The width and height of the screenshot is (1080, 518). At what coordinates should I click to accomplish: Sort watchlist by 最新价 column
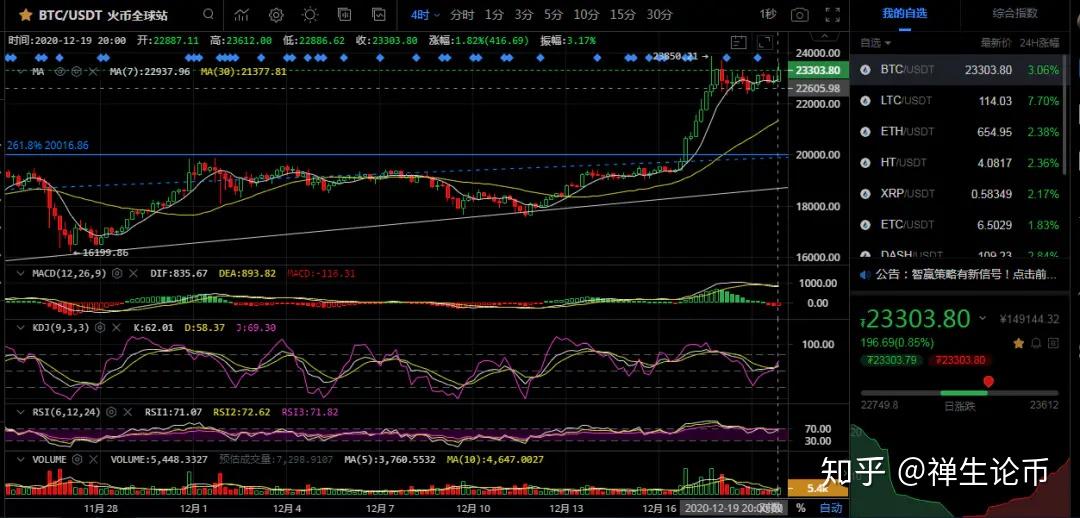coord(996,43)
